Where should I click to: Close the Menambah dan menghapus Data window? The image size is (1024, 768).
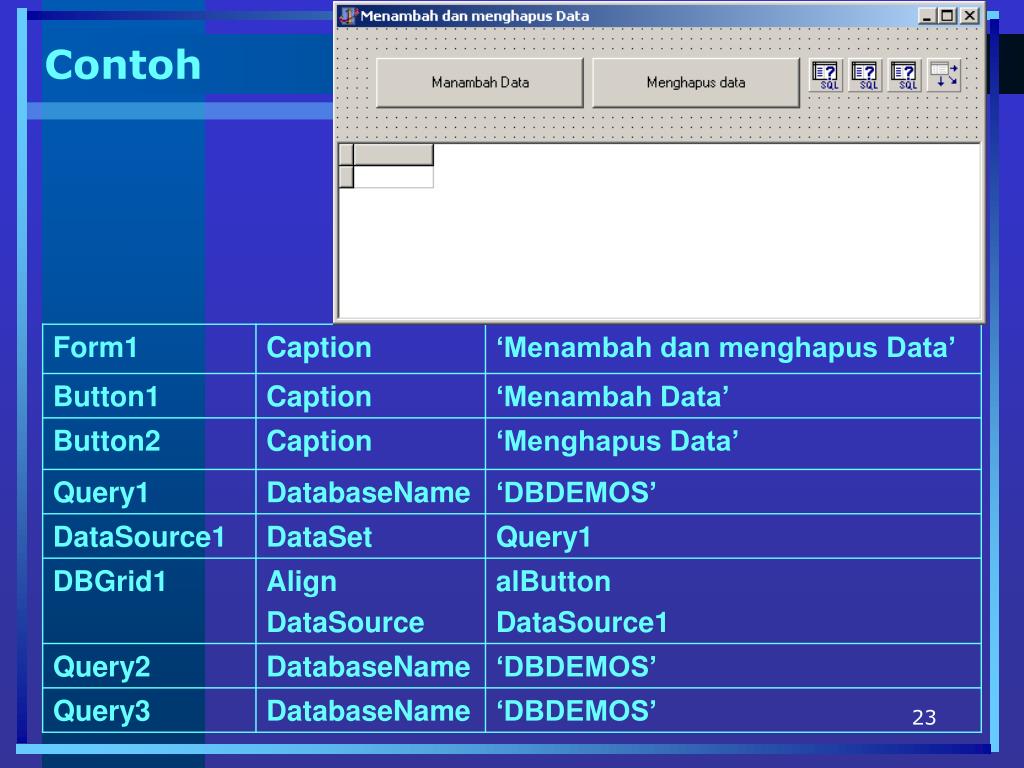(970, 16)
